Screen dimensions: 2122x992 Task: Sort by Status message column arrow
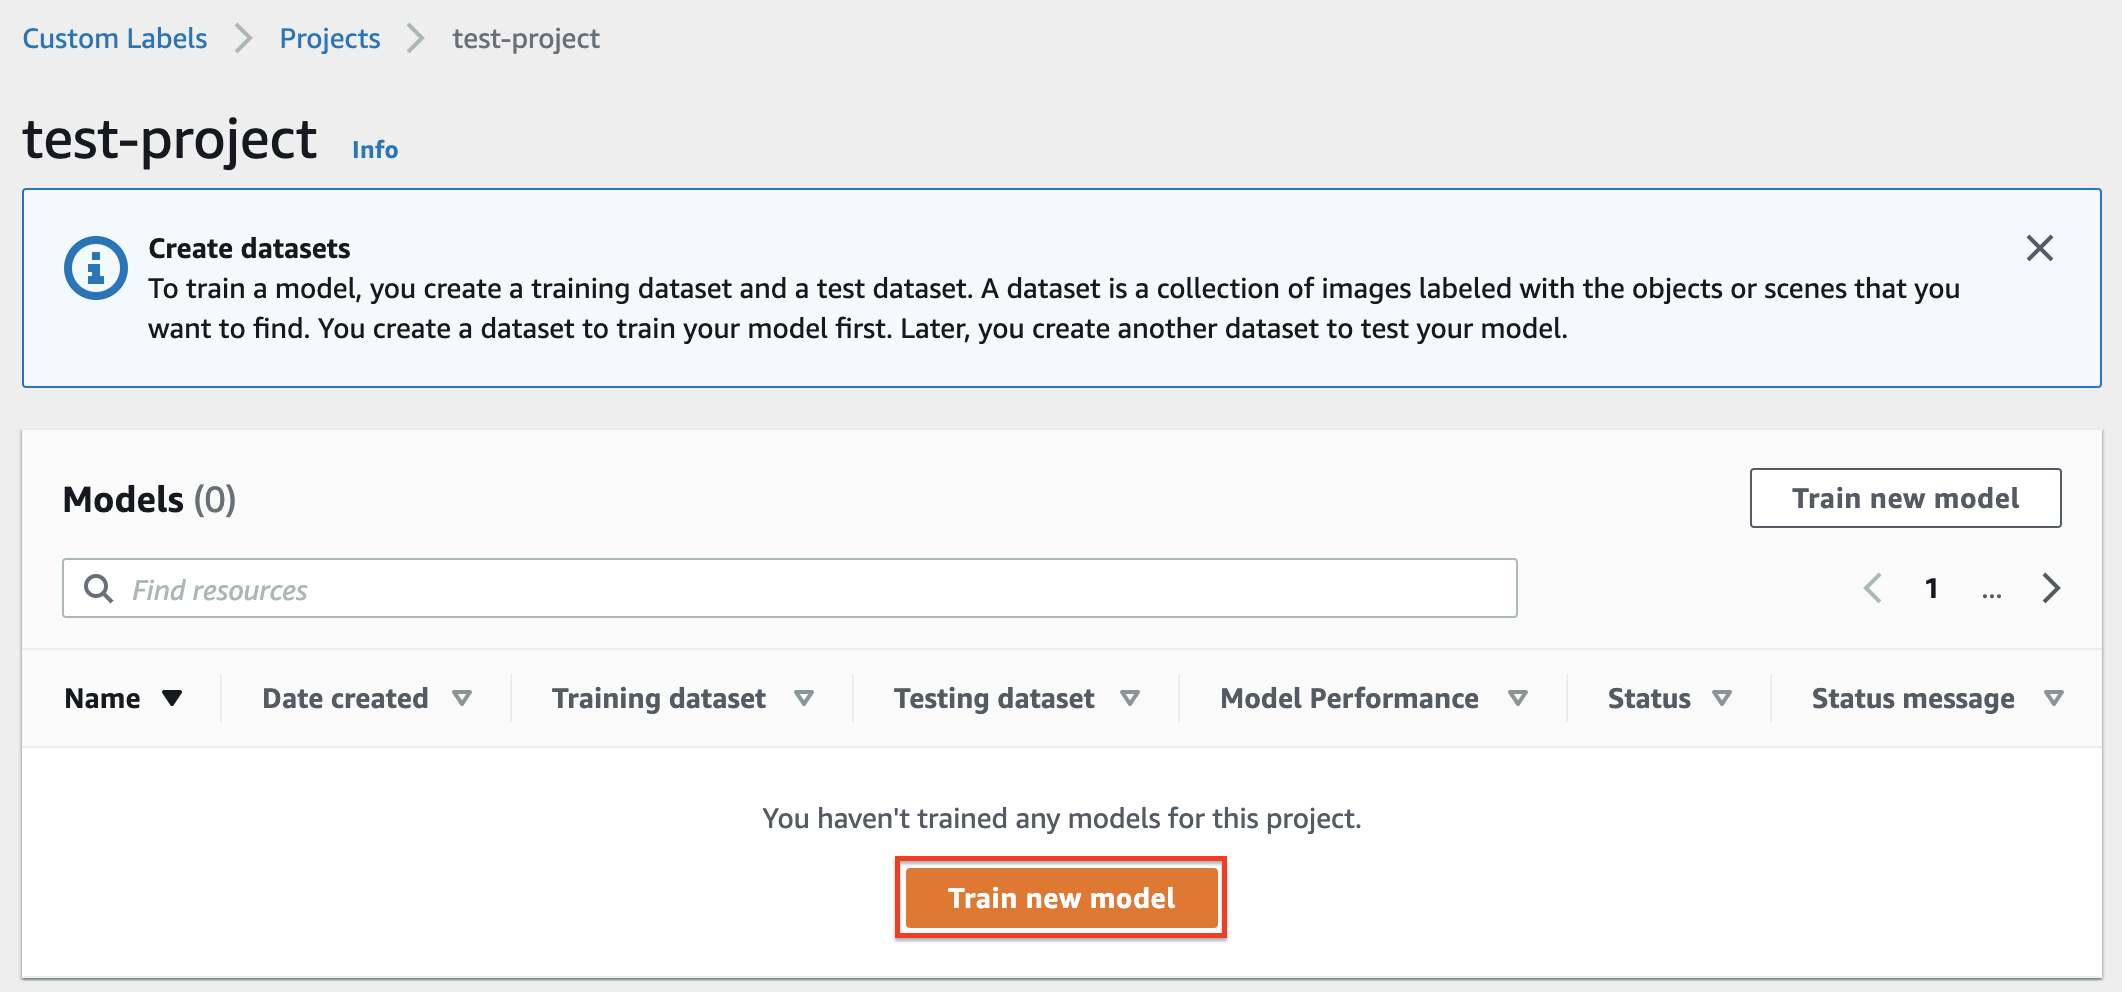point(2054,698)
